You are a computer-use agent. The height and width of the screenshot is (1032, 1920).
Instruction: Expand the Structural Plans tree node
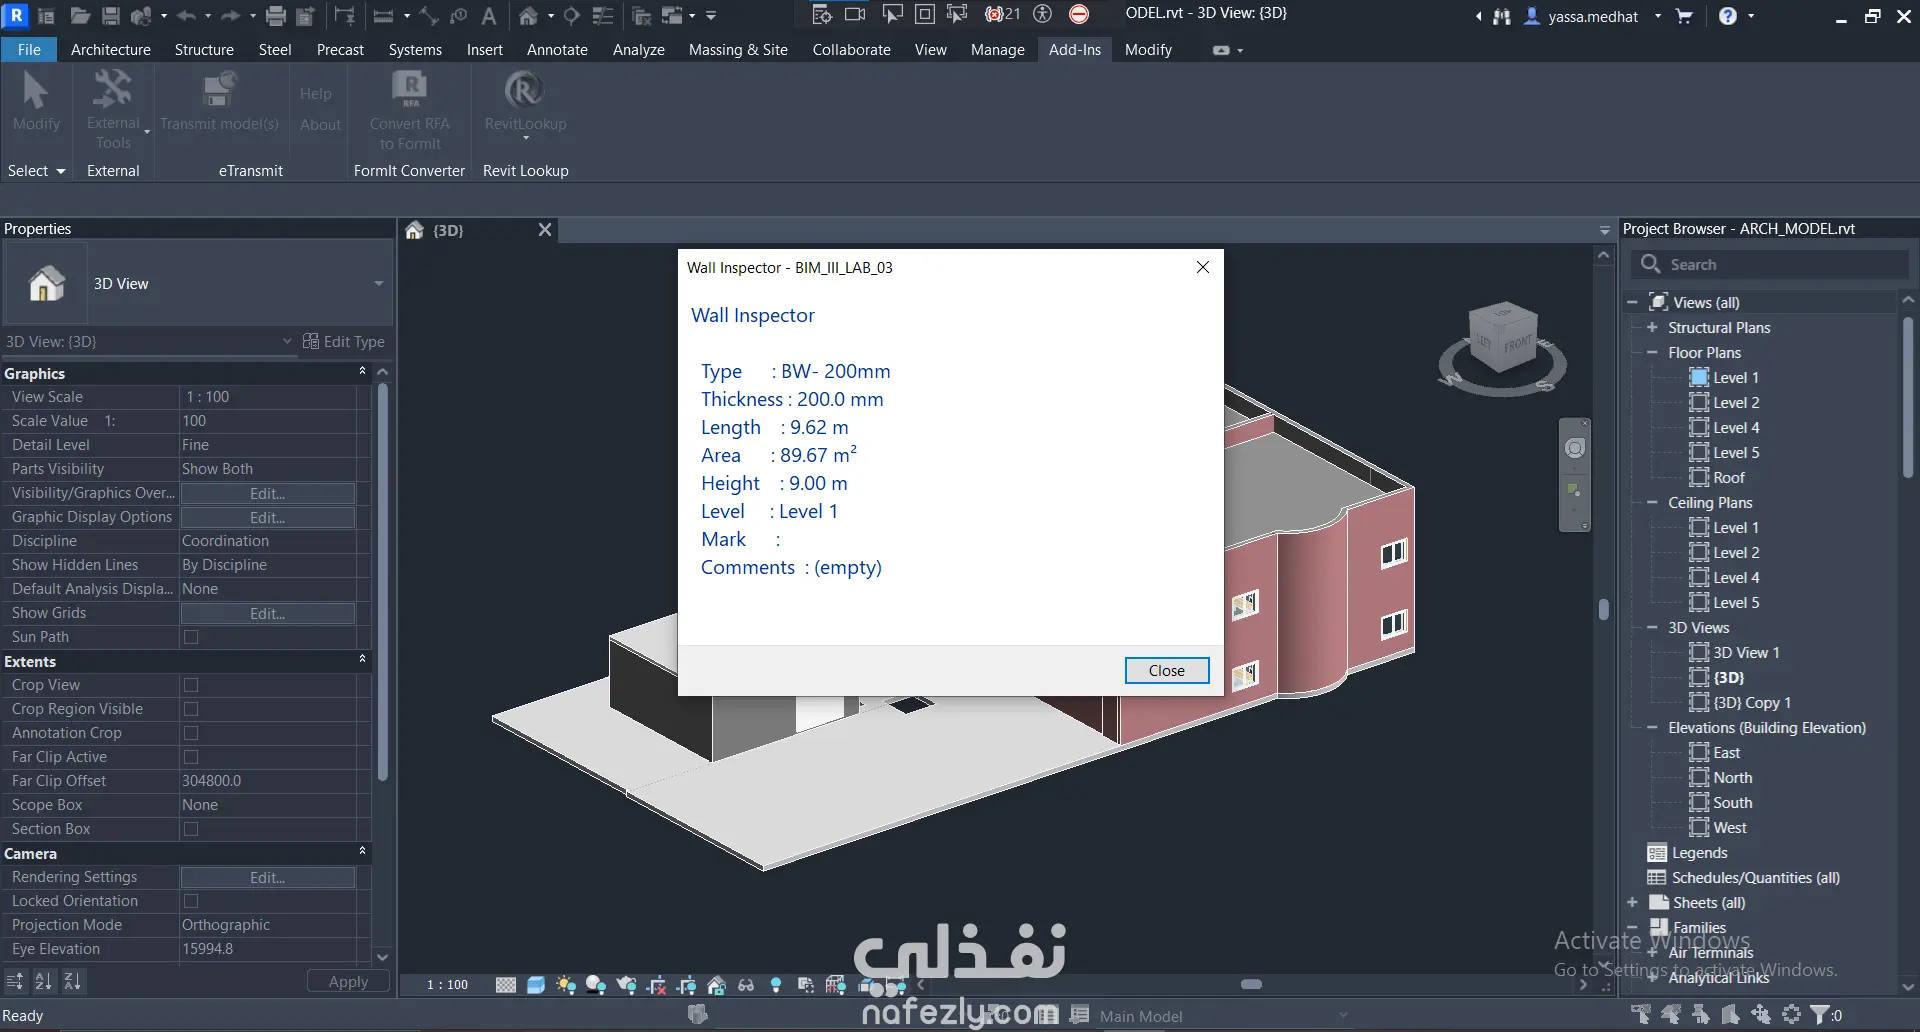(x=1652, y=327)
